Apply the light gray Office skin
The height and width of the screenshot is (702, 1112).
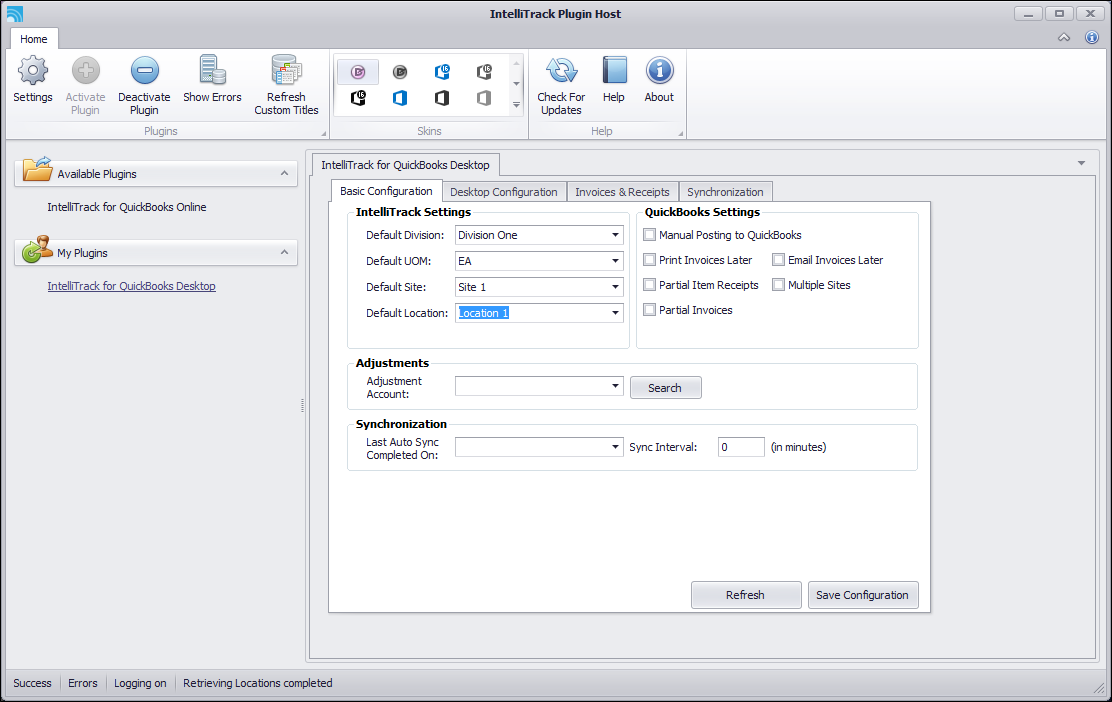pos(484,98)
